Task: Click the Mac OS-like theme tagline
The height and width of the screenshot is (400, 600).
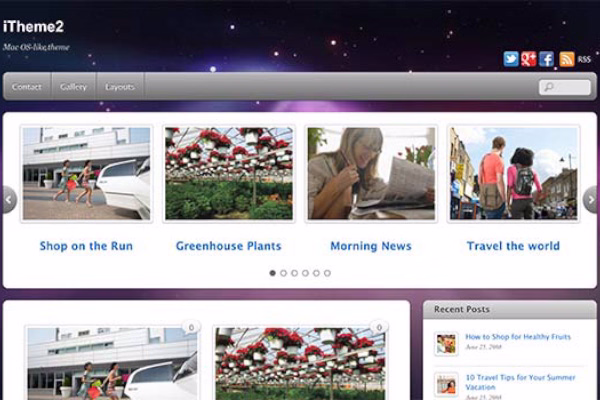Action: click(x=36, y=47)
